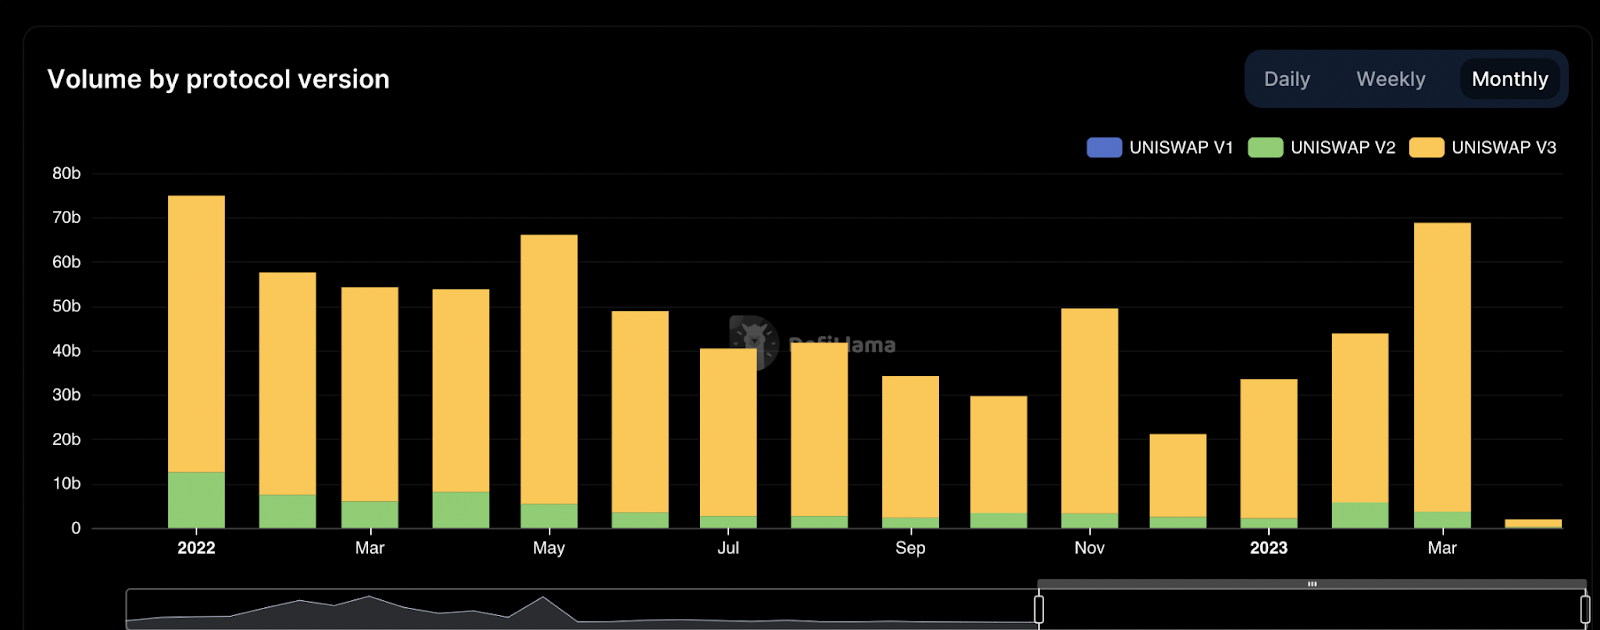Toggle the UNISWAP V2 green legend swatch
The height and width of the screenshot is (630, 1600).
pos(1265,148)
